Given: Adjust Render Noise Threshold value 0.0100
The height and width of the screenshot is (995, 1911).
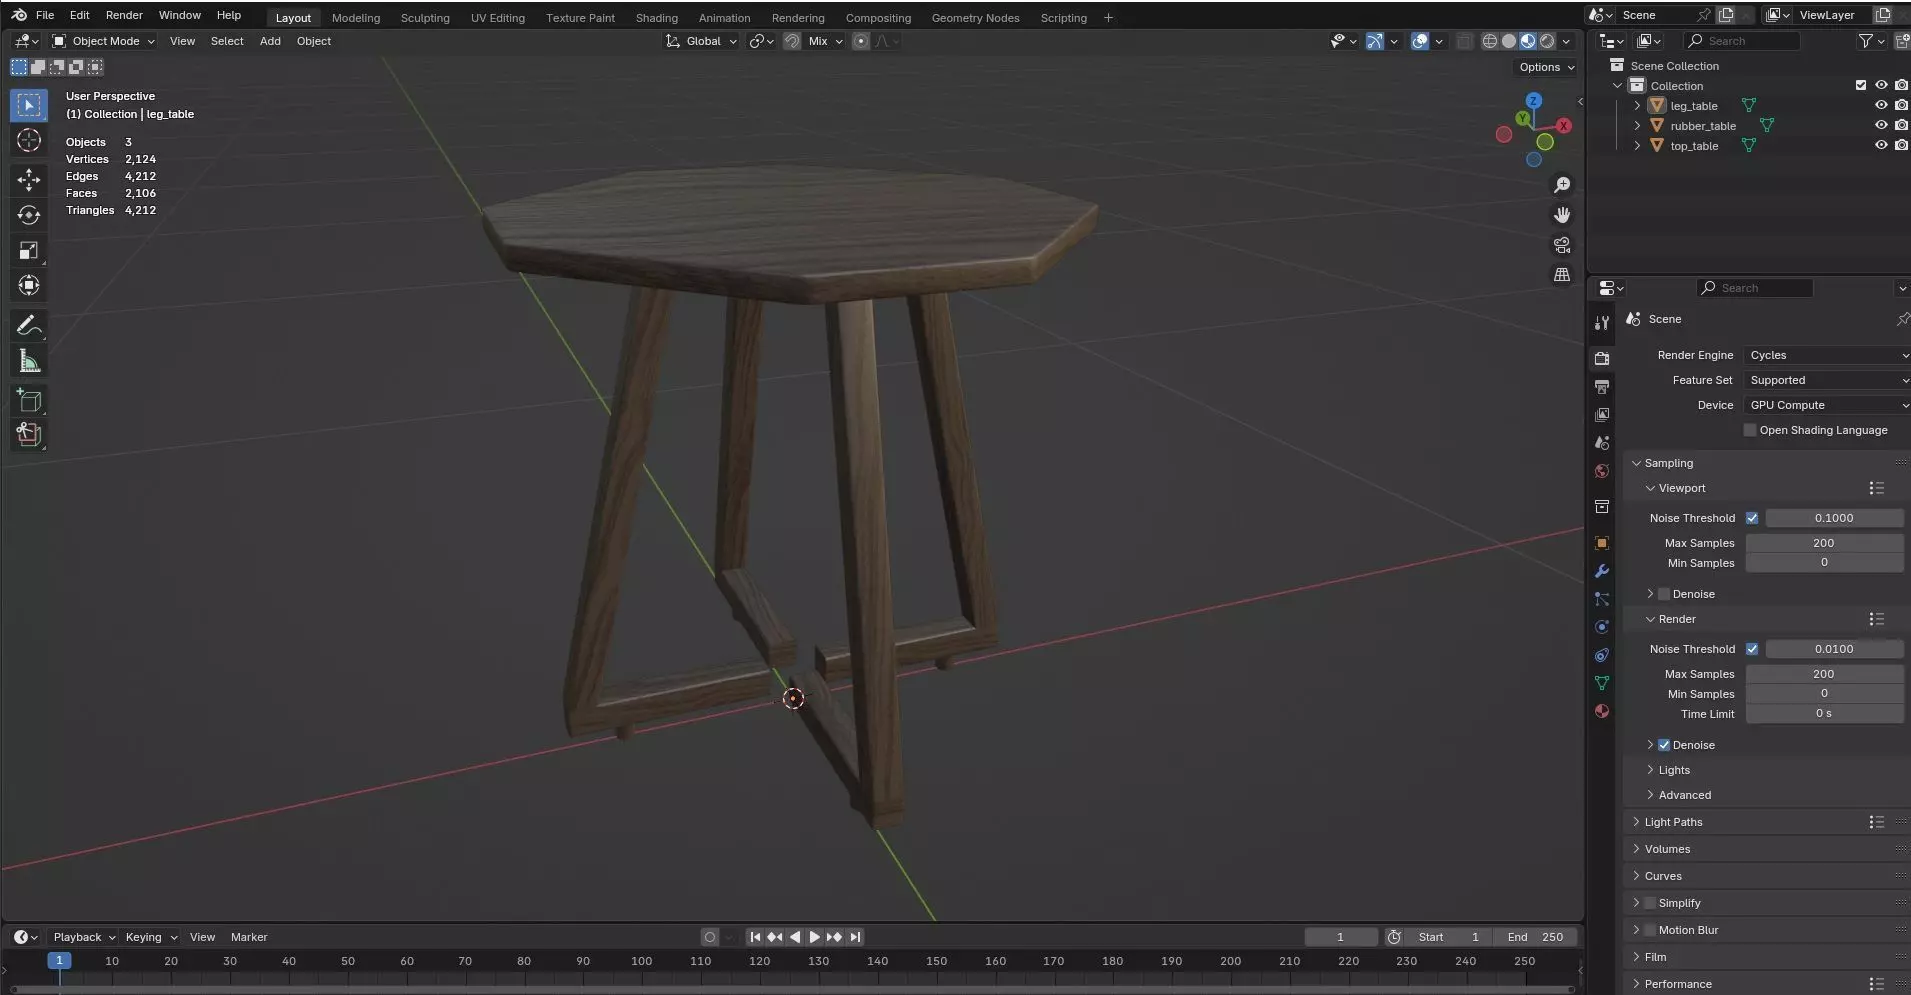Looking at the screenshot, I should point(1834,649).
